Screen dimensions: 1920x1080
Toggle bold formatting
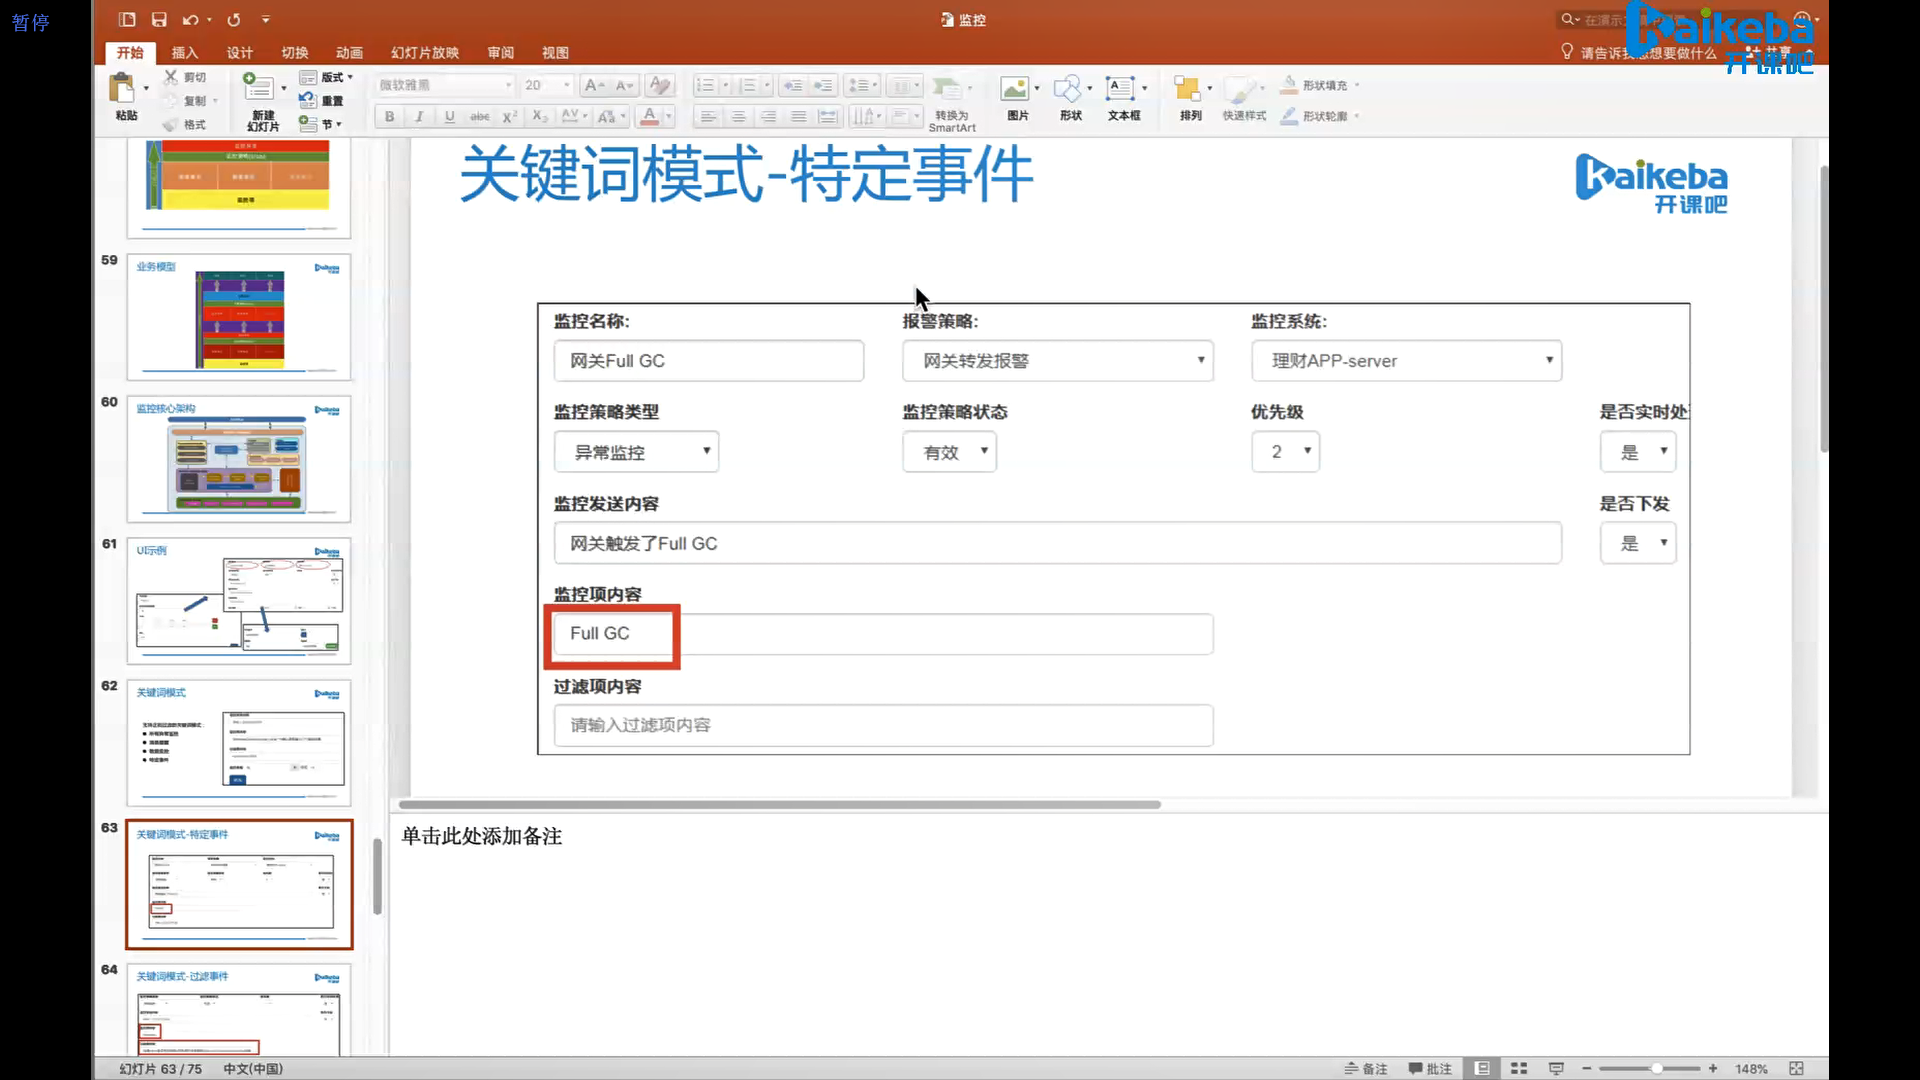tap(389, 117)
